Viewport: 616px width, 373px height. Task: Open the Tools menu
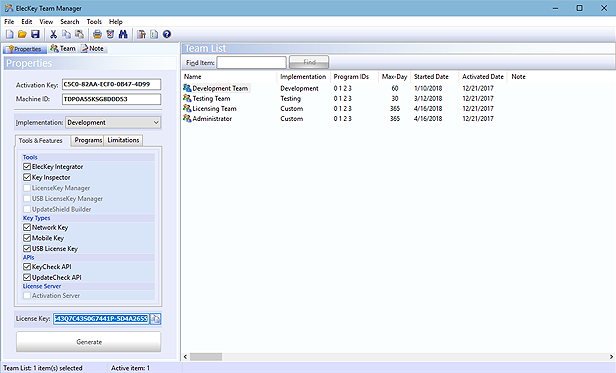point(94,22)
